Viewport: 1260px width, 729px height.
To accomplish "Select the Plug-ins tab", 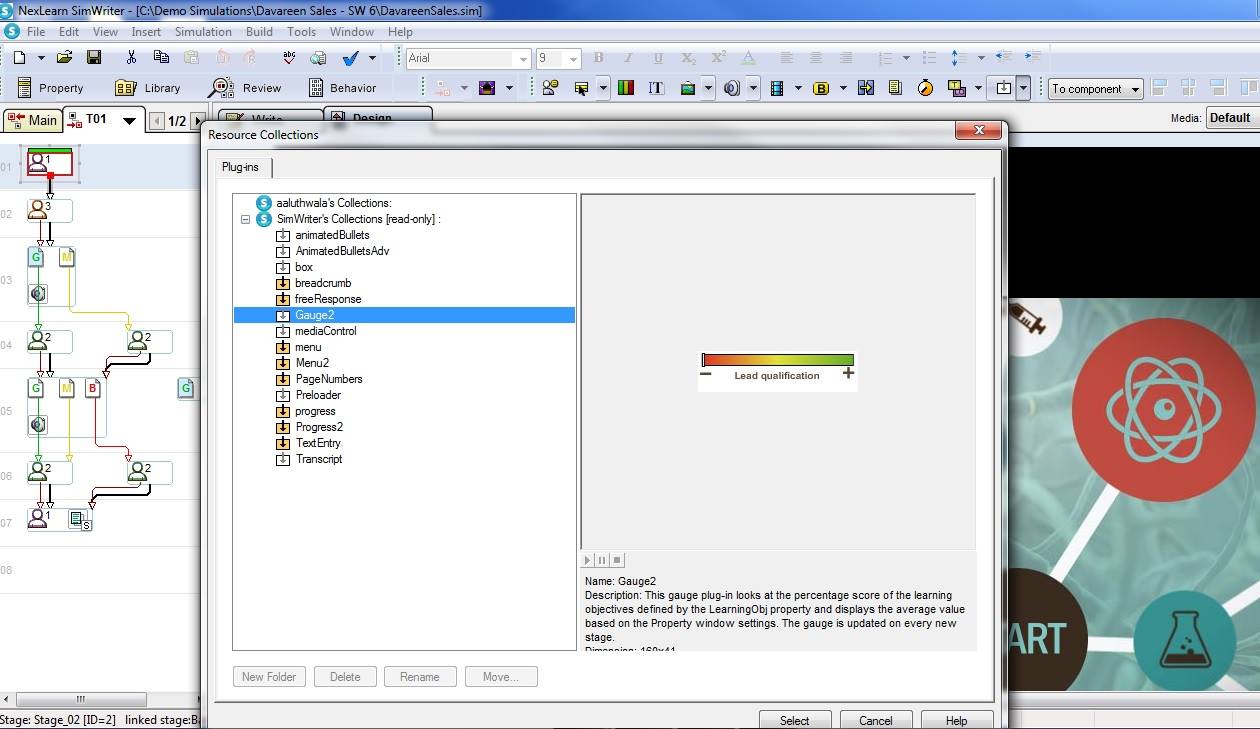I will click(x=240, y=167).
